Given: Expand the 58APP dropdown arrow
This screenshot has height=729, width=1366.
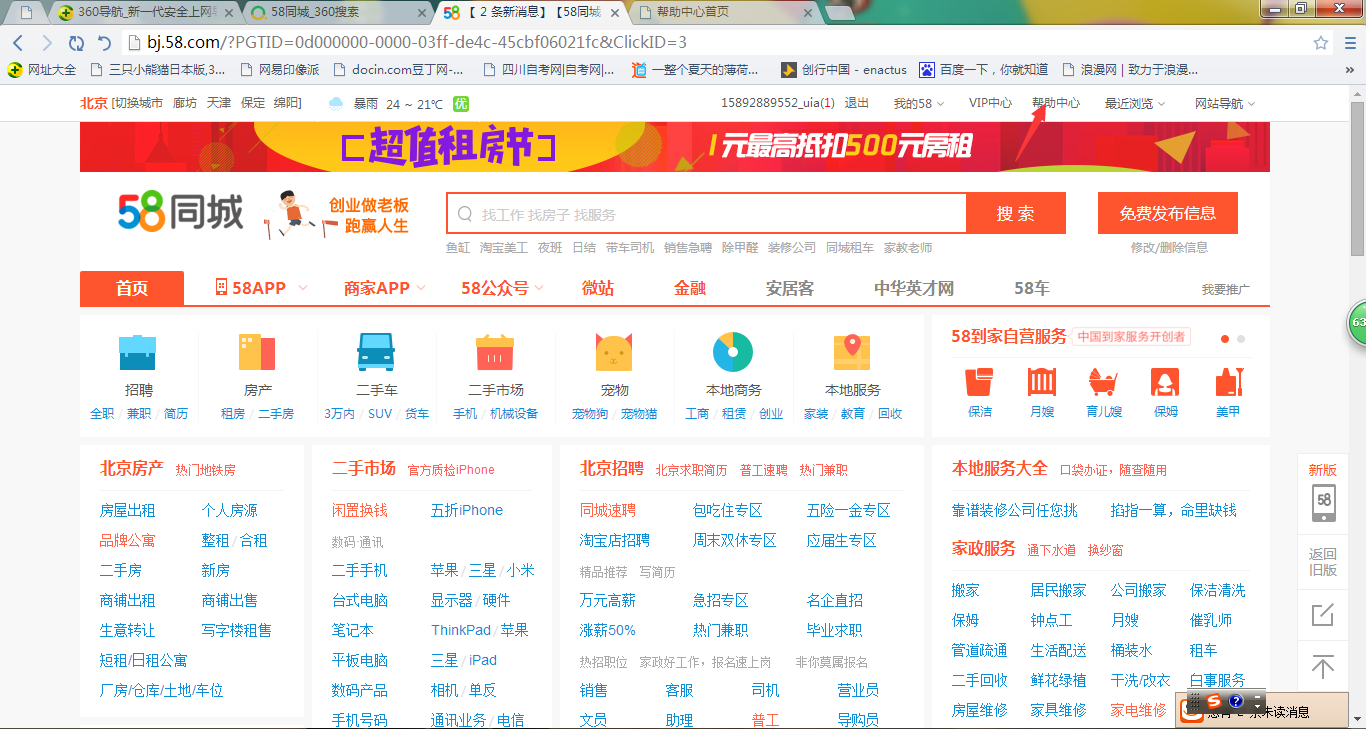Looking at the screenshot, I should point(303,288).
